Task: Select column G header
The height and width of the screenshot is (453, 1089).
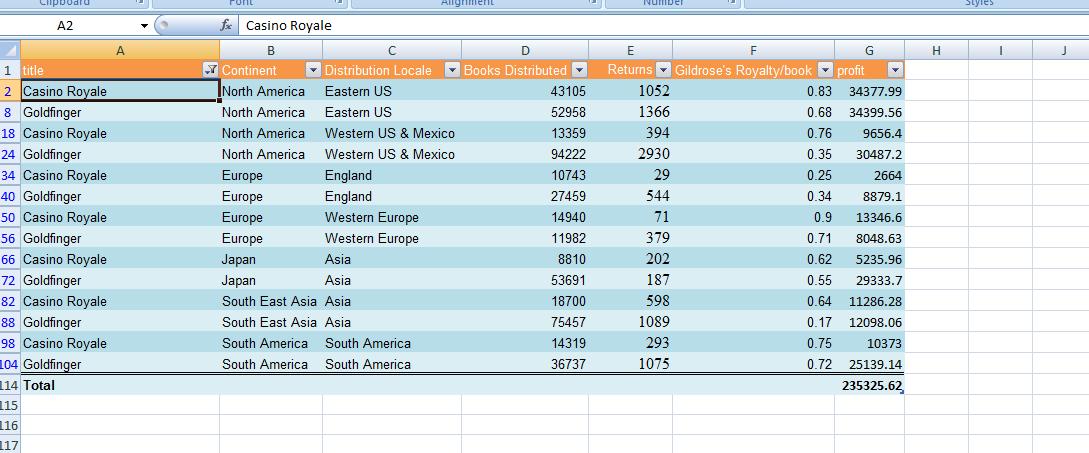Action: (x=870, y=50)
